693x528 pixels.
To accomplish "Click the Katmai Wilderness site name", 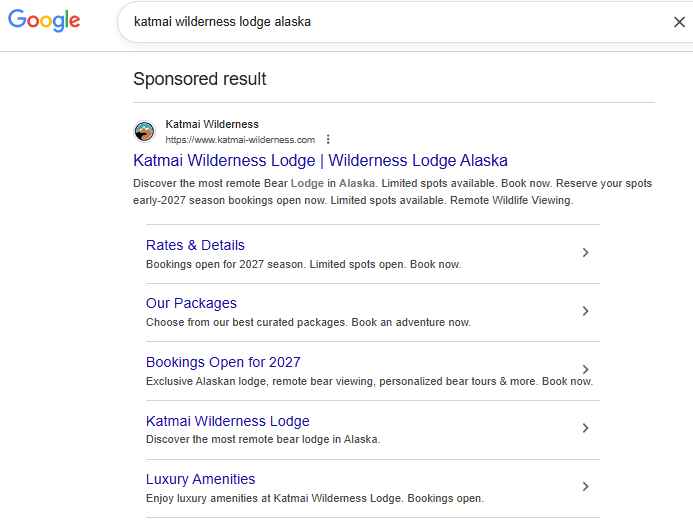I will pos(212,124).
